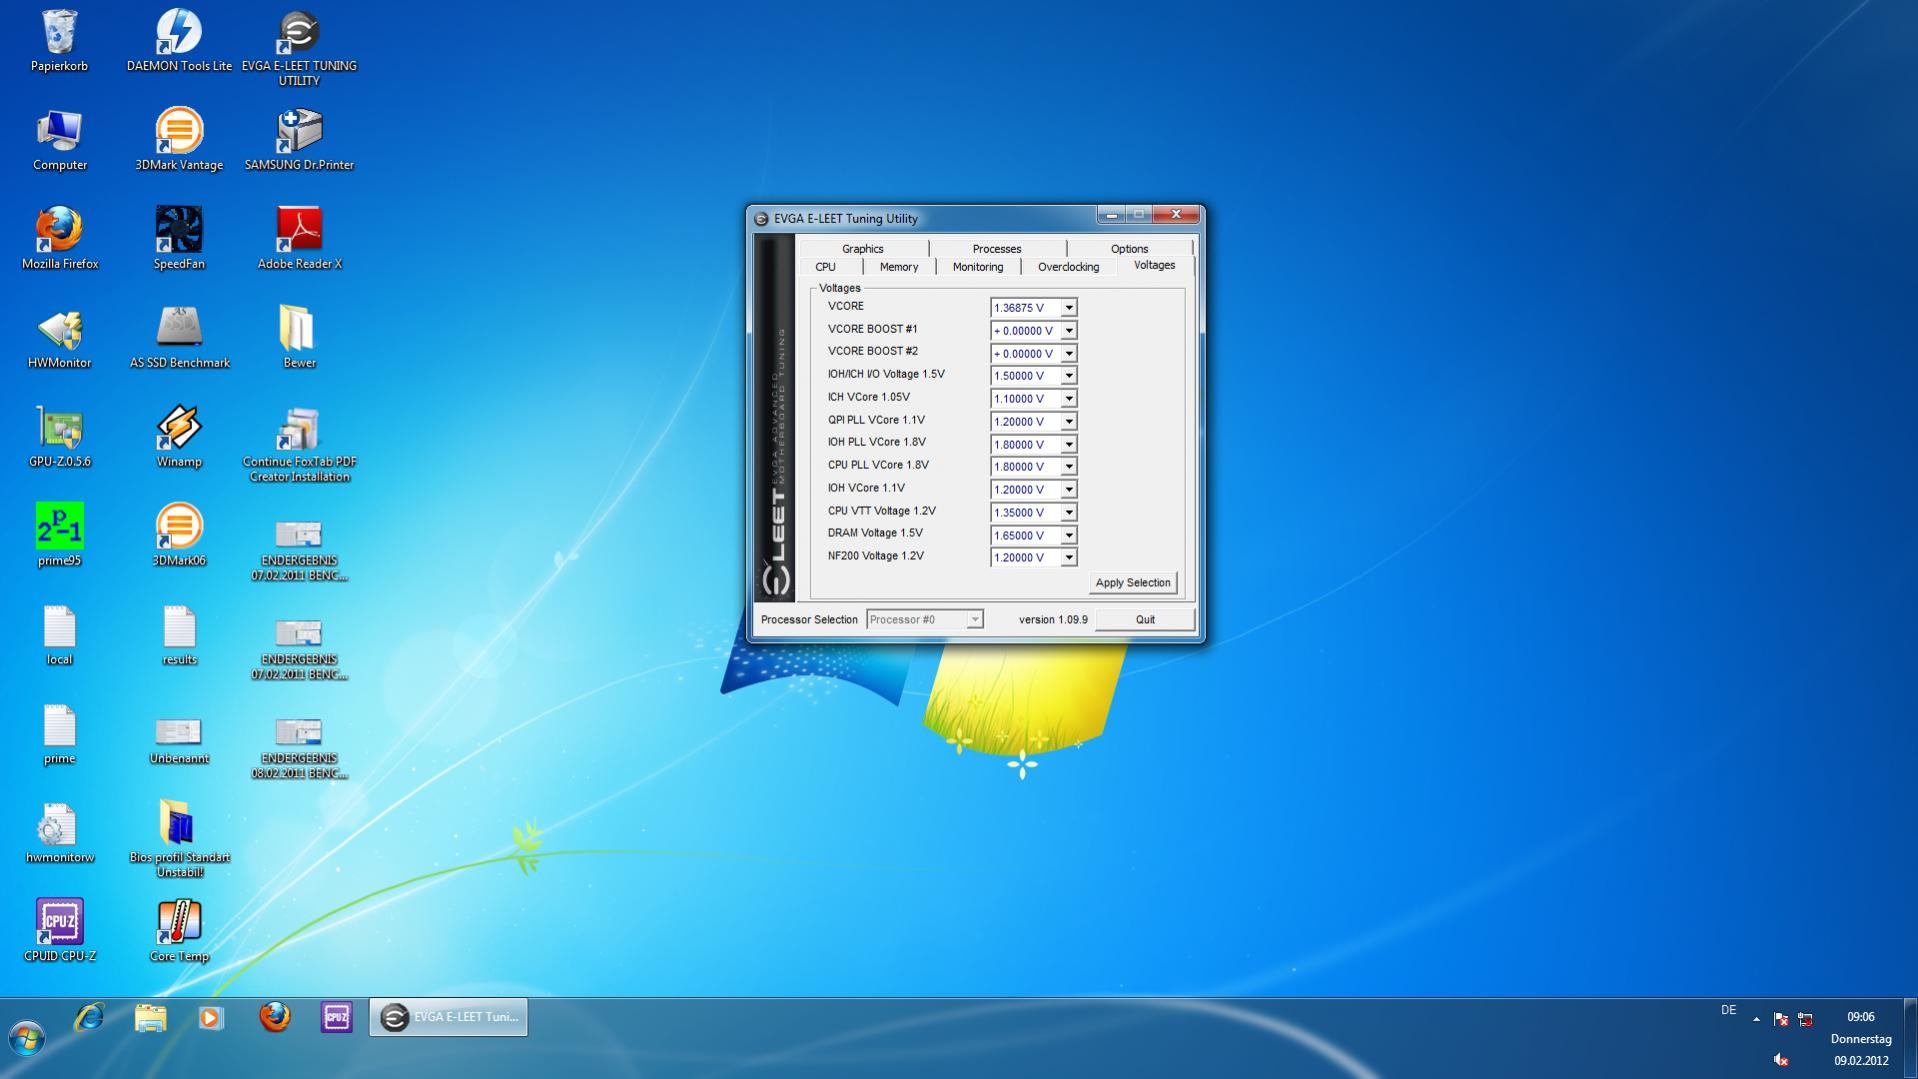Show hidden system tray icons
Image resolution: width=1918 pixels, height=1079 pixels.
coord(1756,1019)
